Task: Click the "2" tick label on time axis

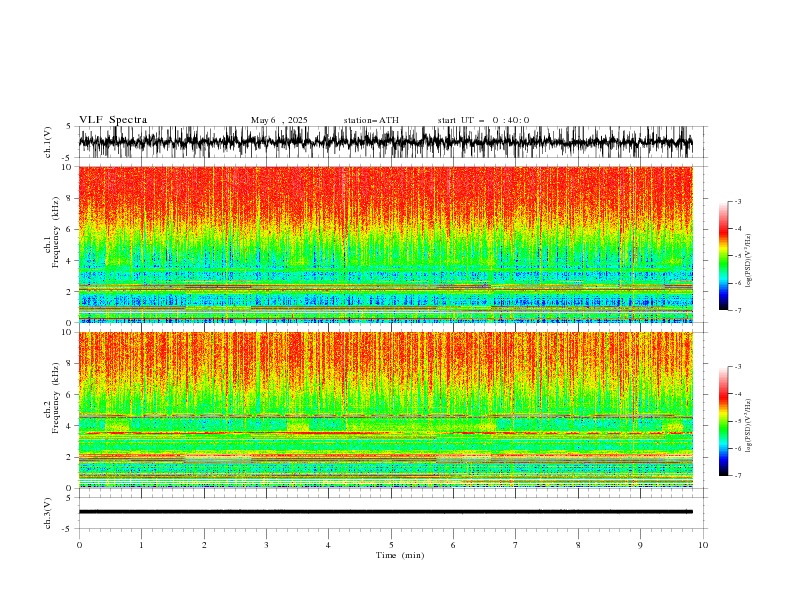Action: click(x=204, y=545)
